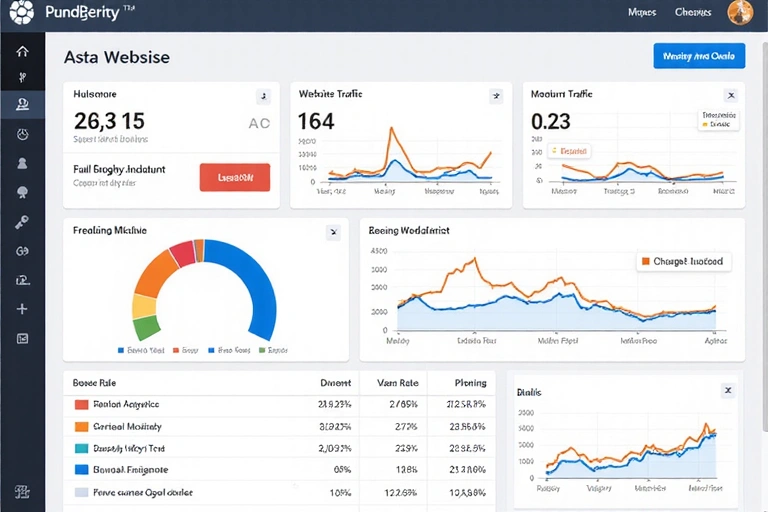This screenshot has width=768, height=512.
Task: Close the Dlalis chart card with X
Action: point(728,390)
